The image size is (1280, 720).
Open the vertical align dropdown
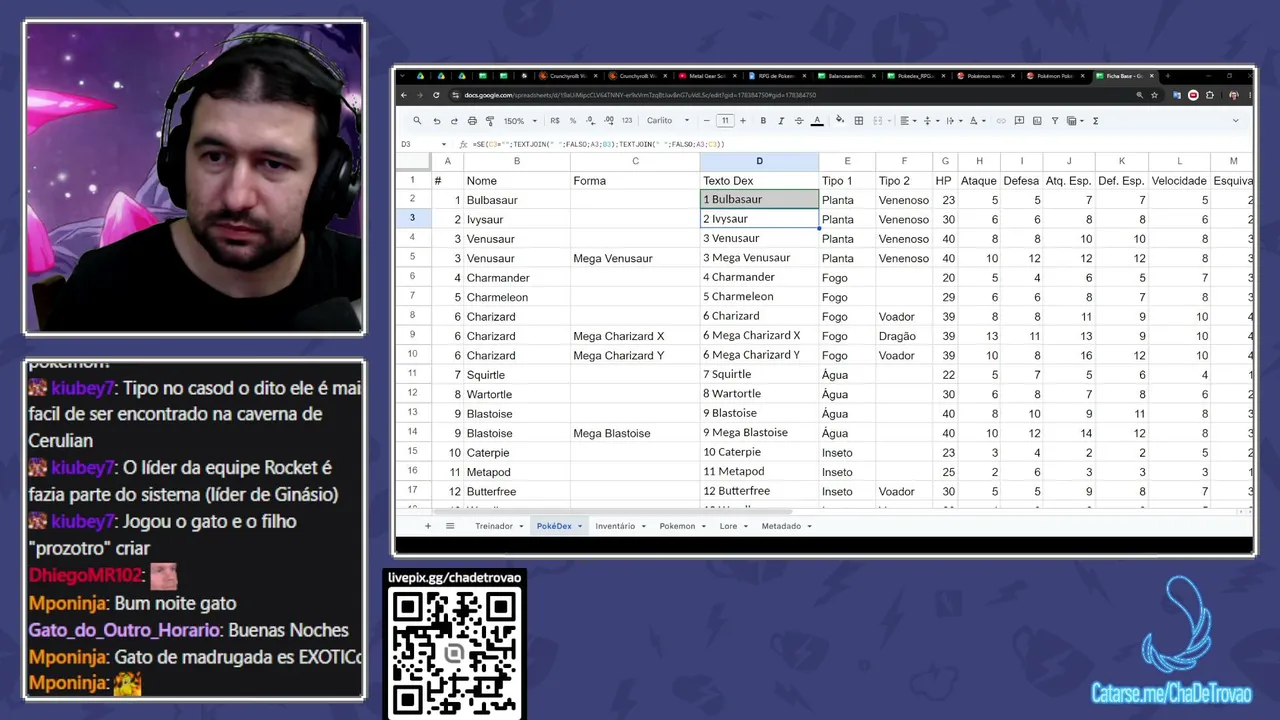point(930,121)
